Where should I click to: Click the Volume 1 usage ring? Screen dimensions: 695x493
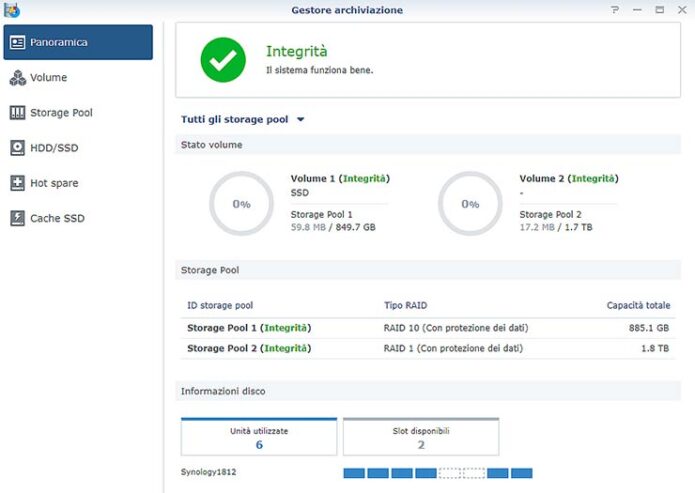coord(241,204)
